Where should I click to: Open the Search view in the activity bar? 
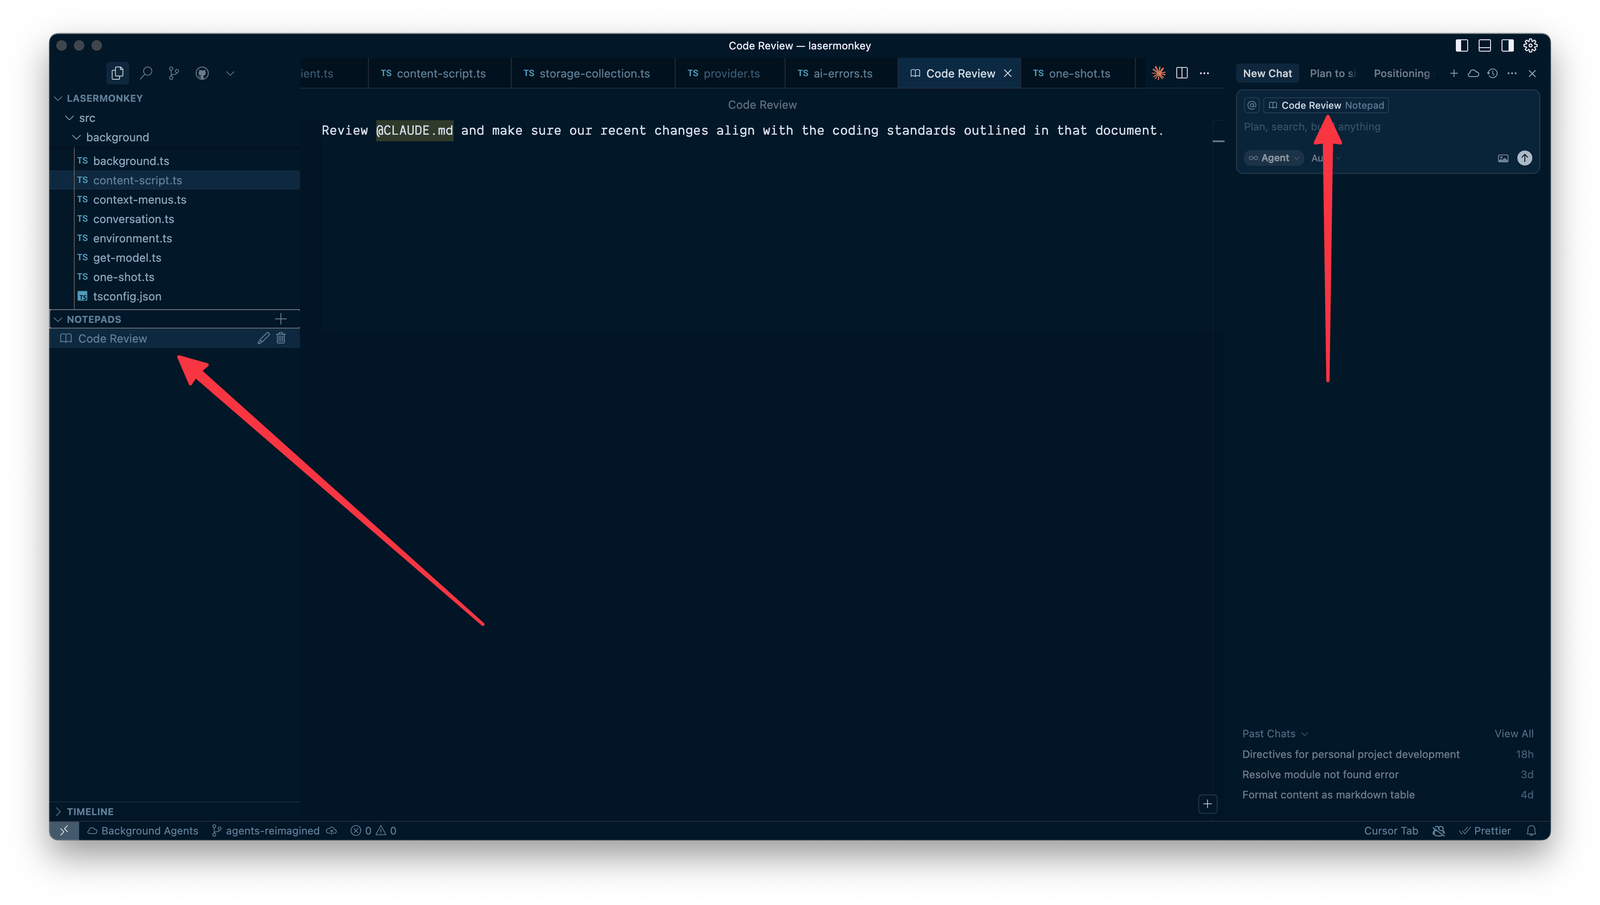coord(146,73)
